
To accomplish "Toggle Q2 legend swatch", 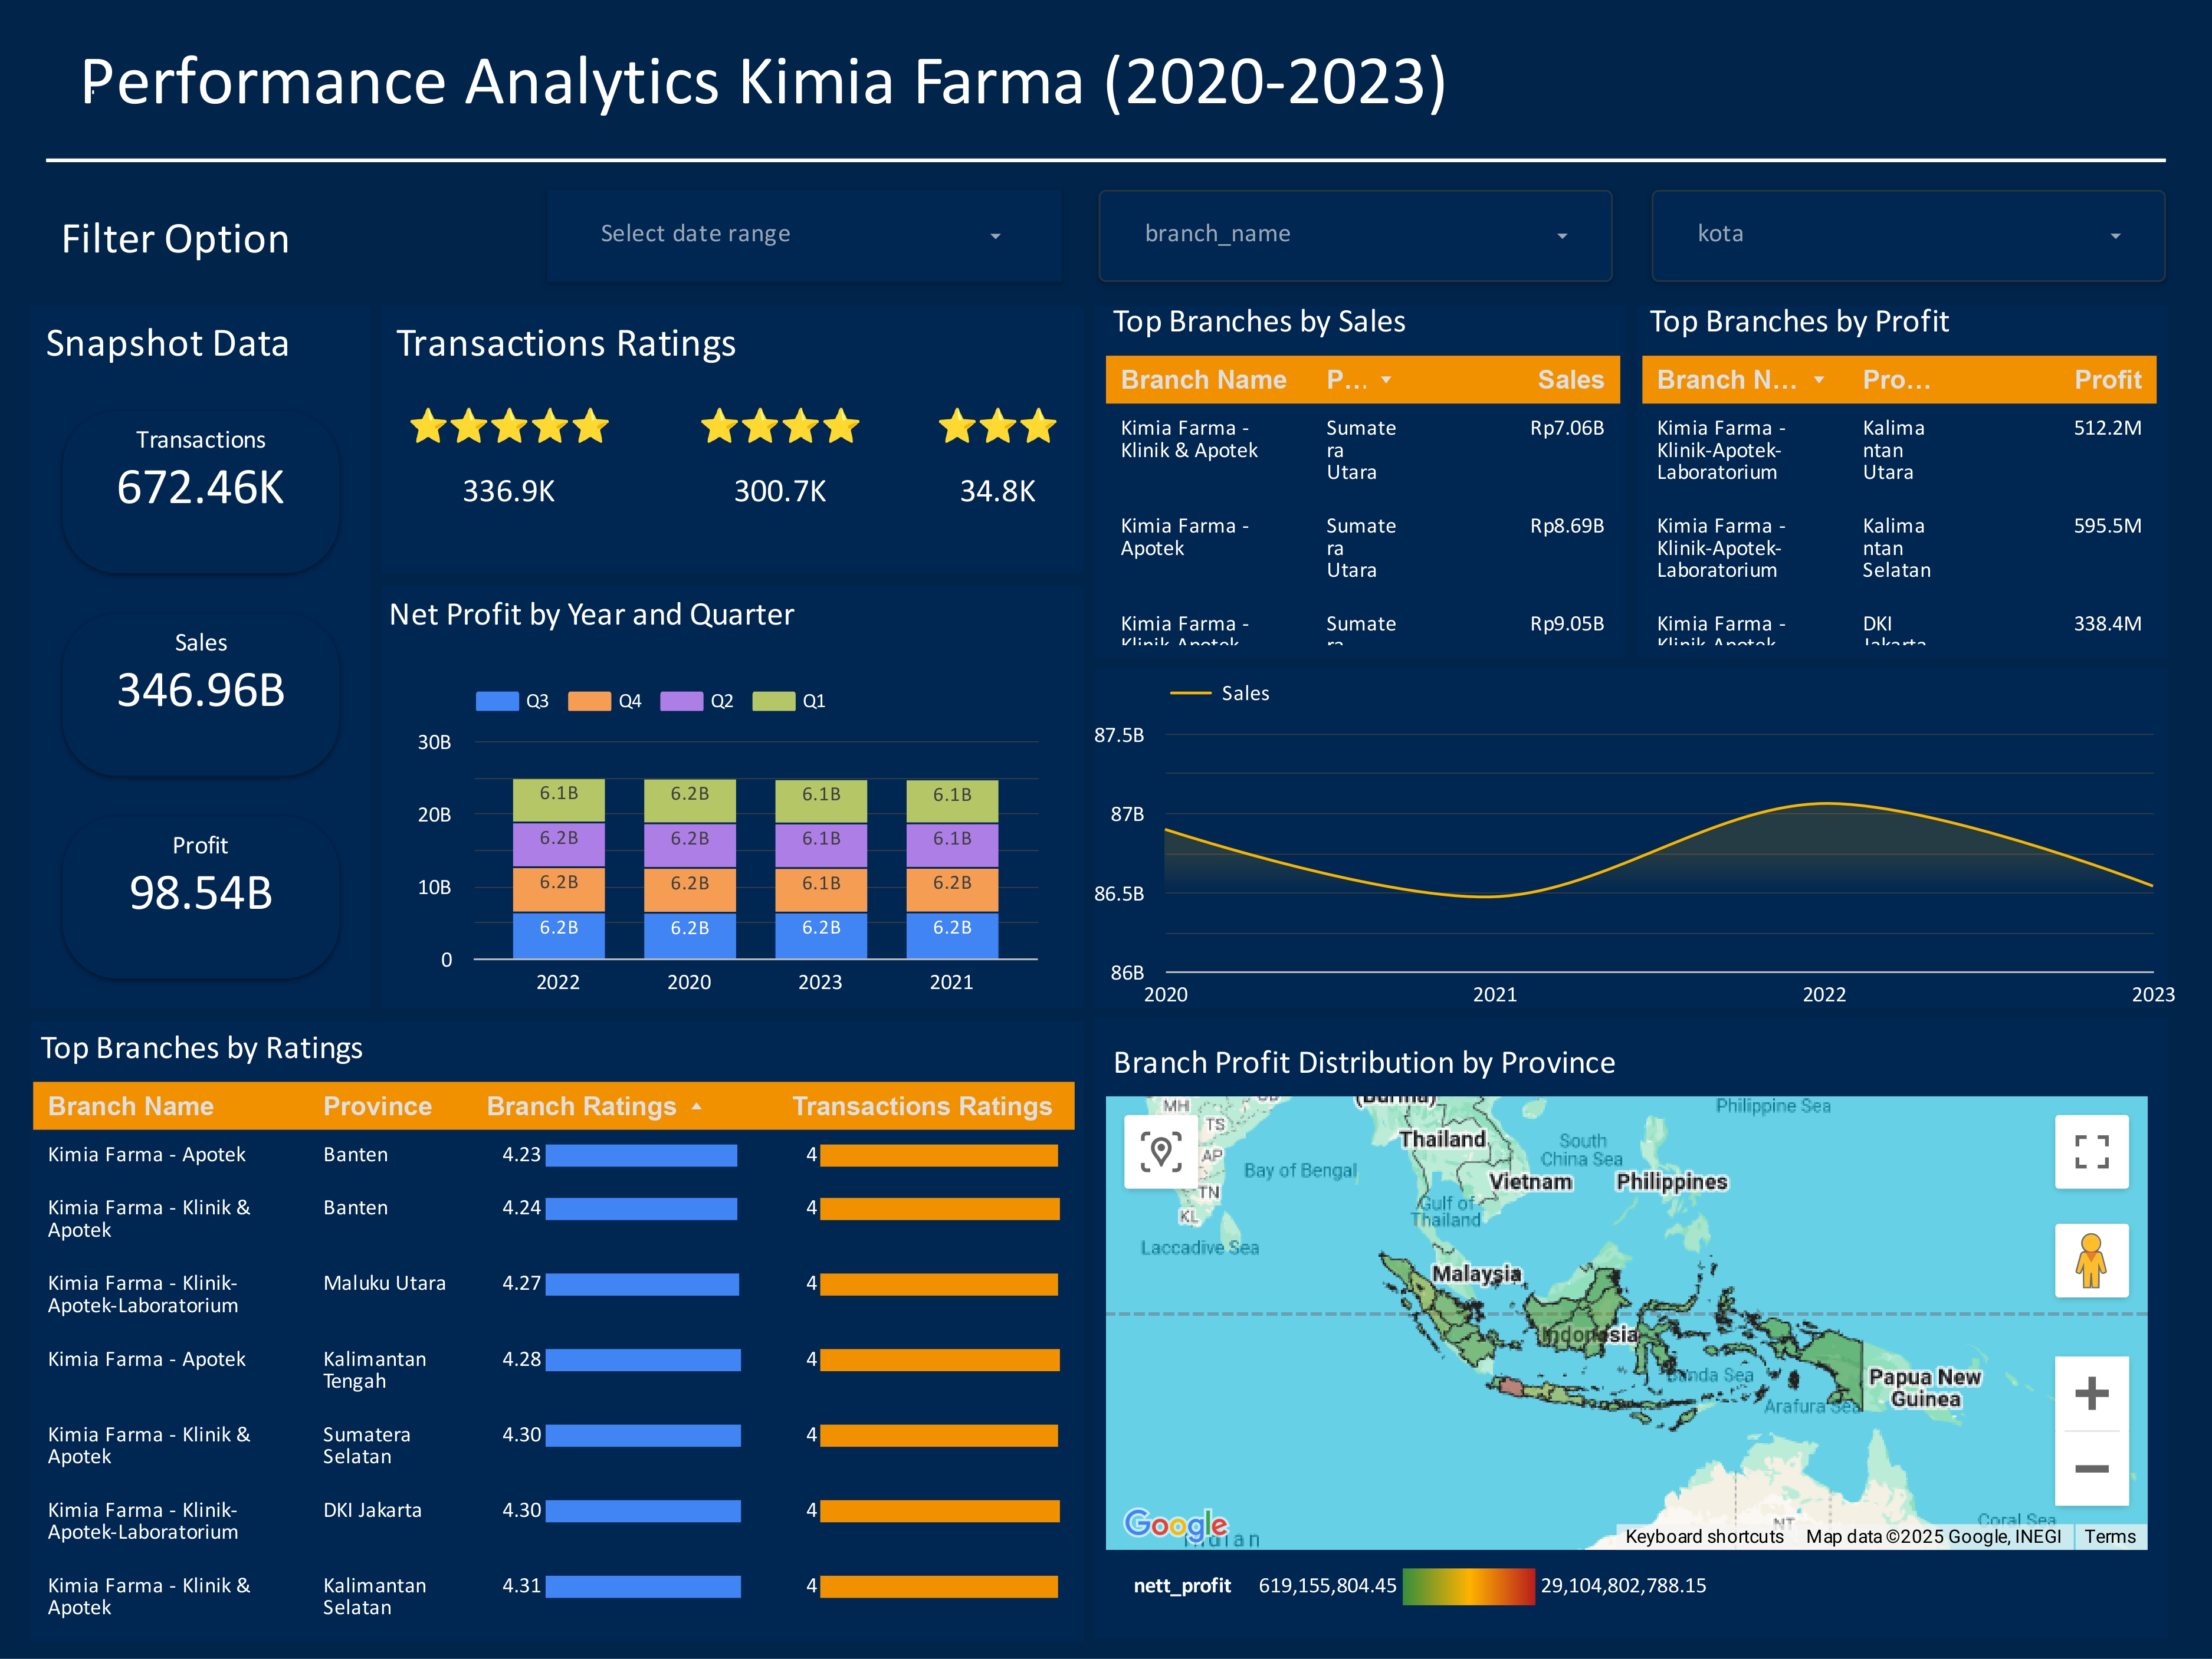I will click(x=681, y=701).
